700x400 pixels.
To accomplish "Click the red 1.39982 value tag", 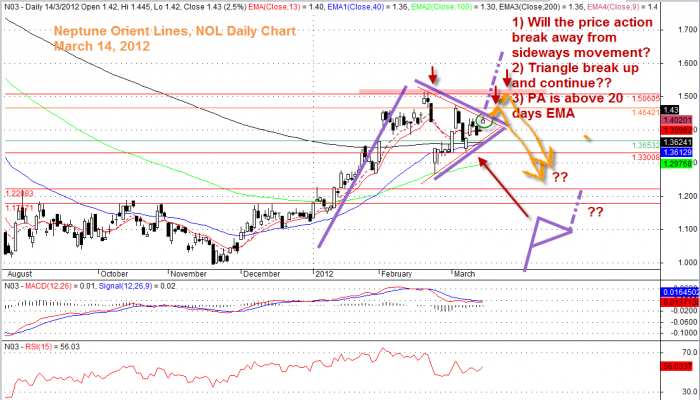I will click(677, 130).
